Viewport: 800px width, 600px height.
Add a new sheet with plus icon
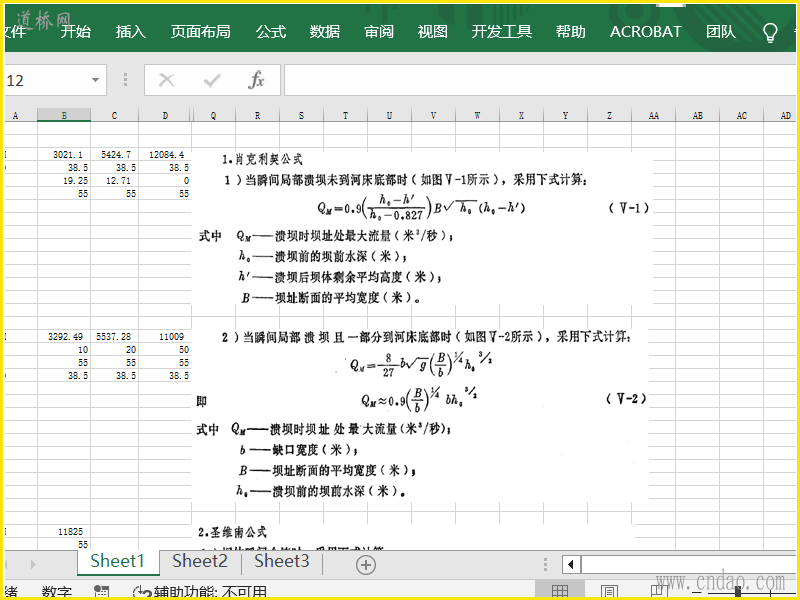(366, 564)
